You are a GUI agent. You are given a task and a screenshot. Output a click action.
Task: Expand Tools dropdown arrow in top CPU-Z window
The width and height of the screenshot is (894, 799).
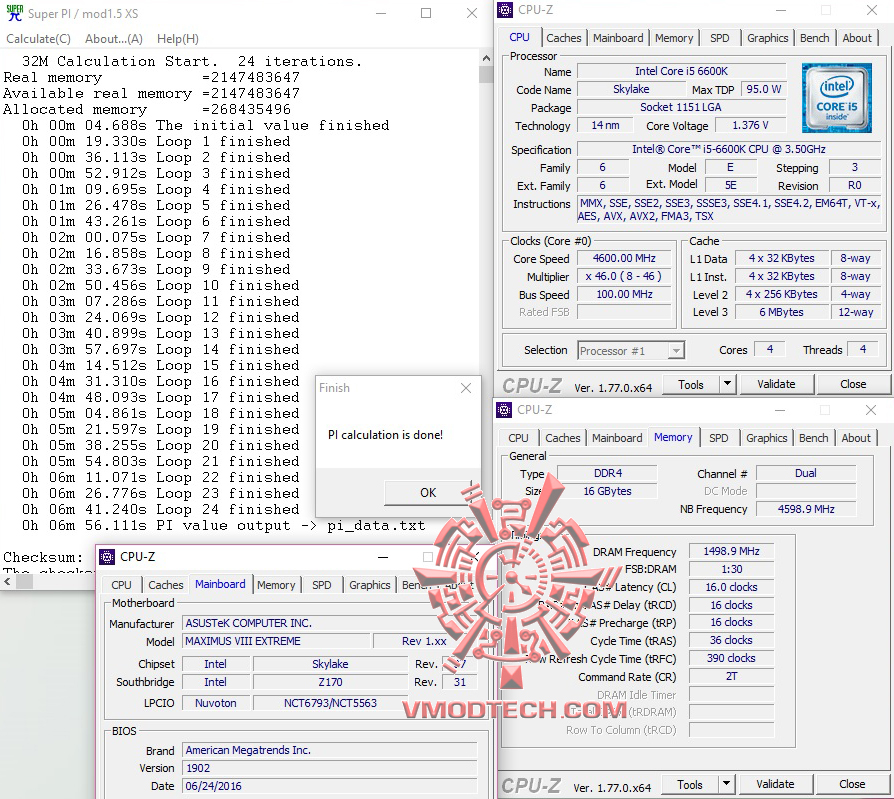point(727,385)
